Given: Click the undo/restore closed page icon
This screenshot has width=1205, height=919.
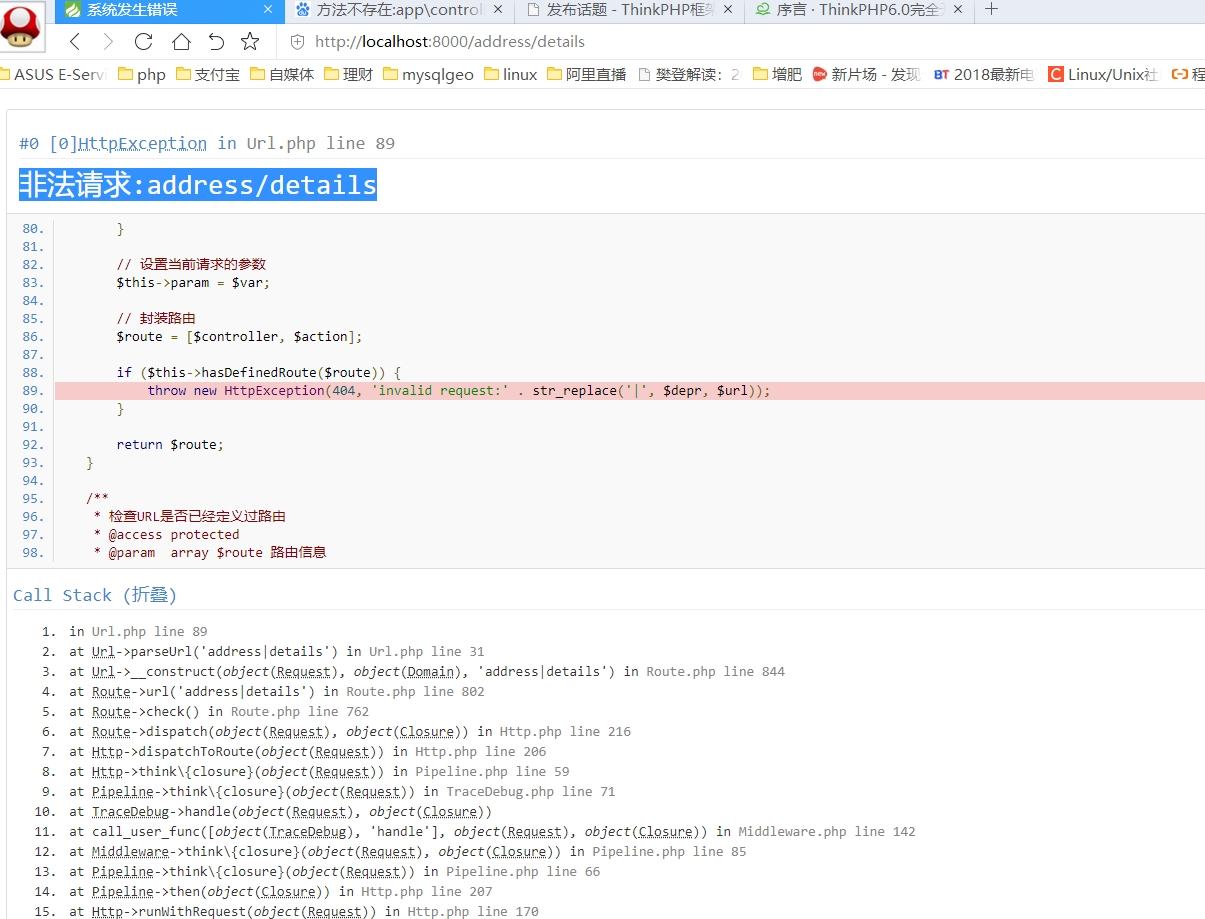Looking at the screenshot, I should (216, 42).
